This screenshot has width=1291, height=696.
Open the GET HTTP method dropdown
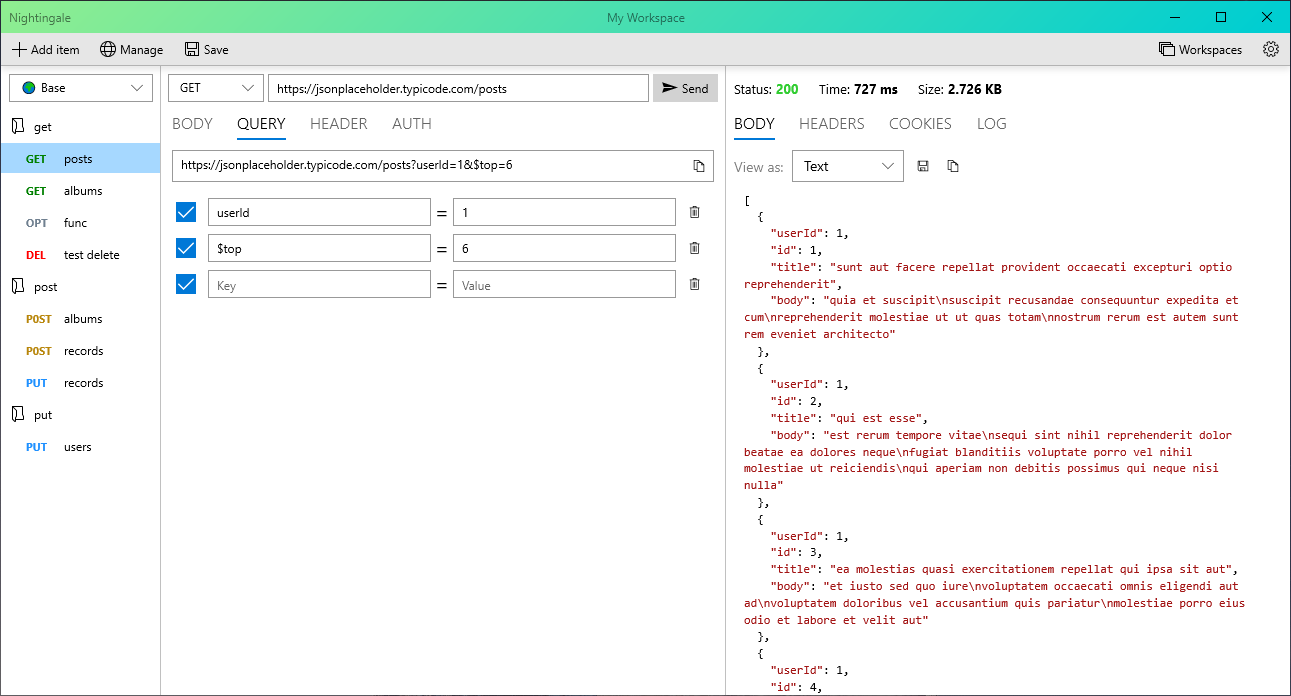[216, 88]
